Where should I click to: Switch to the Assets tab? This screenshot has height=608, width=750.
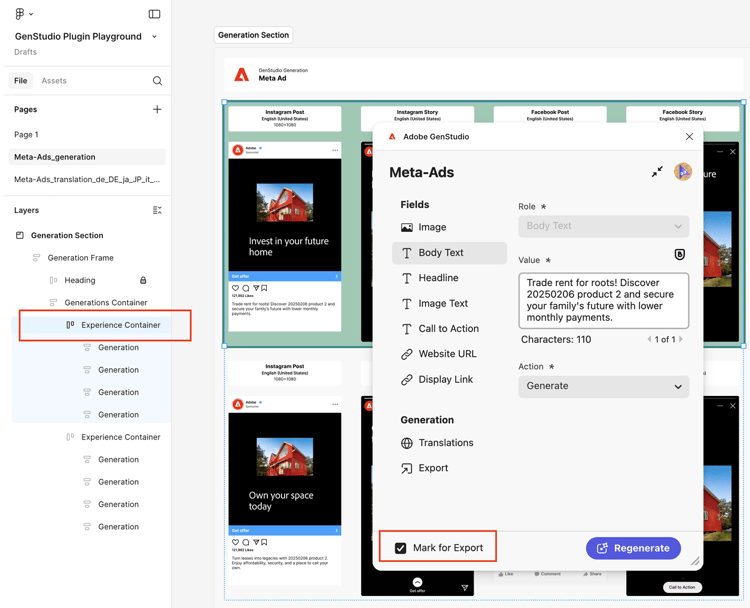tap(54, 80)
